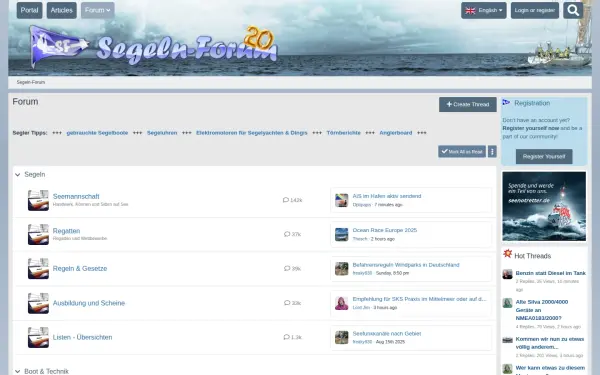Open the Segeln category heading

(x=35, y=174)
